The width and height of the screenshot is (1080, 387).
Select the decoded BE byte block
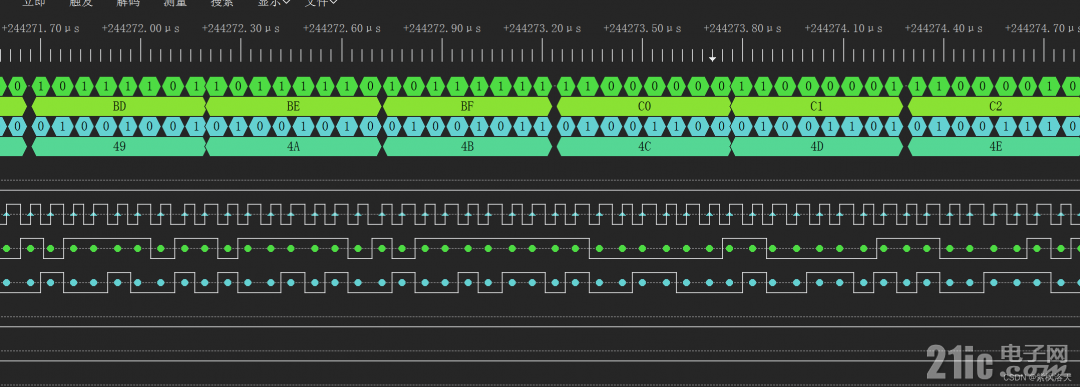(293, 107)
